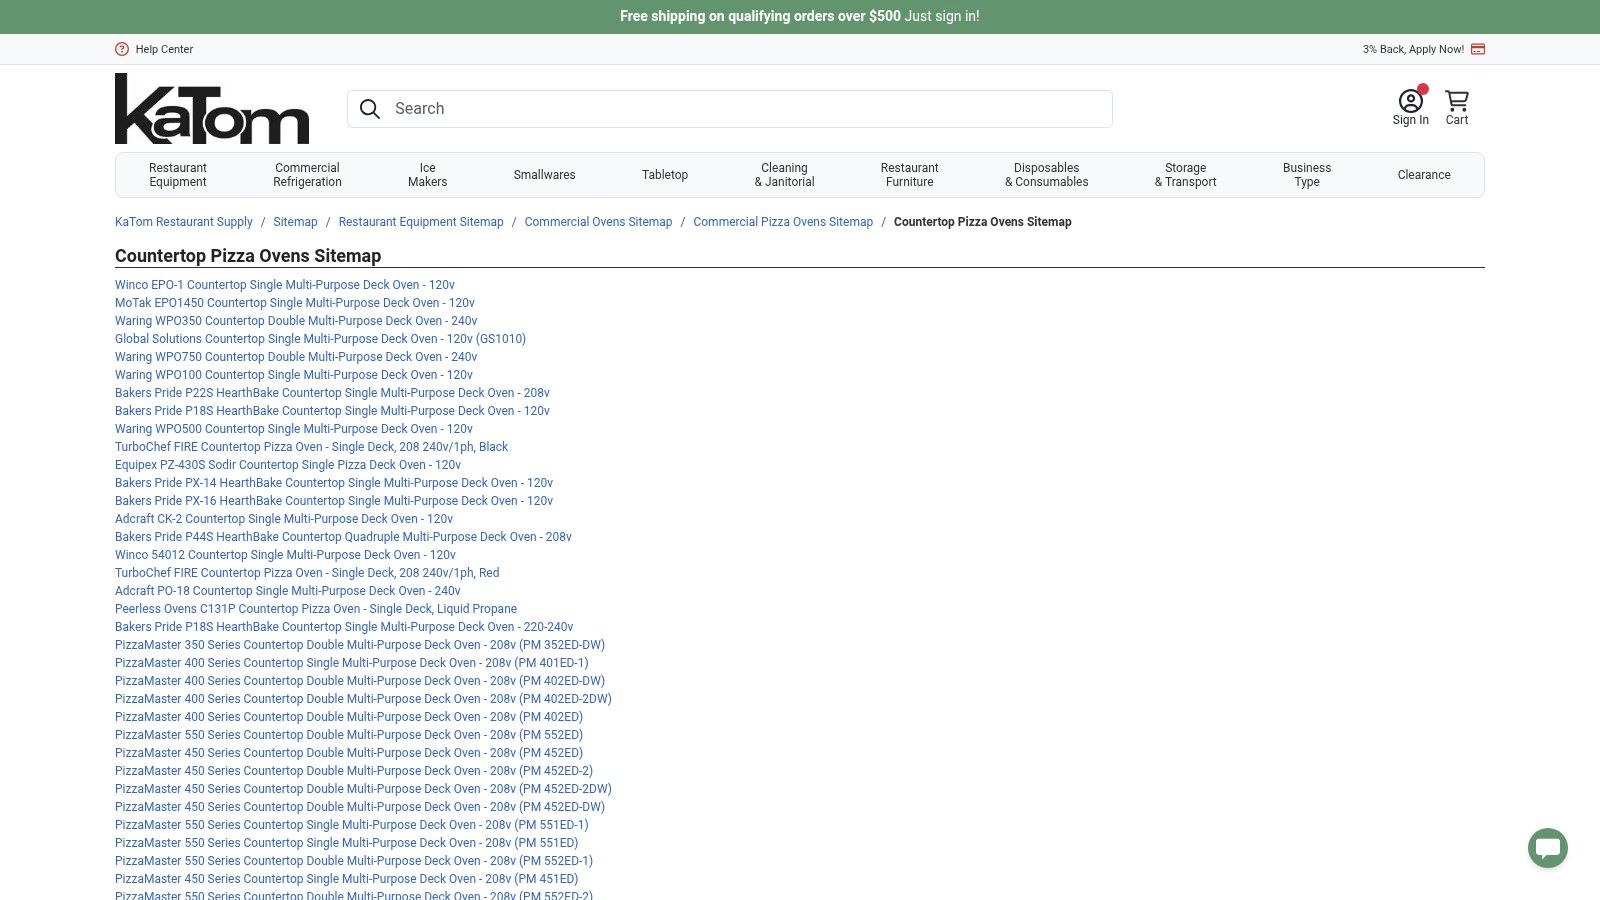This screenshot has height=900, width=1600.
Task: Go to the Sitemap breadcrumb
Action: point(295,222)
